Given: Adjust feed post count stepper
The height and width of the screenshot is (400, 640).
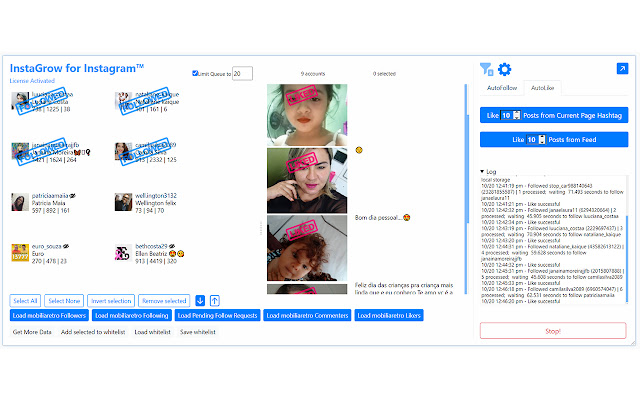Looking at the screenshot, I should click(x=542, y=140).
